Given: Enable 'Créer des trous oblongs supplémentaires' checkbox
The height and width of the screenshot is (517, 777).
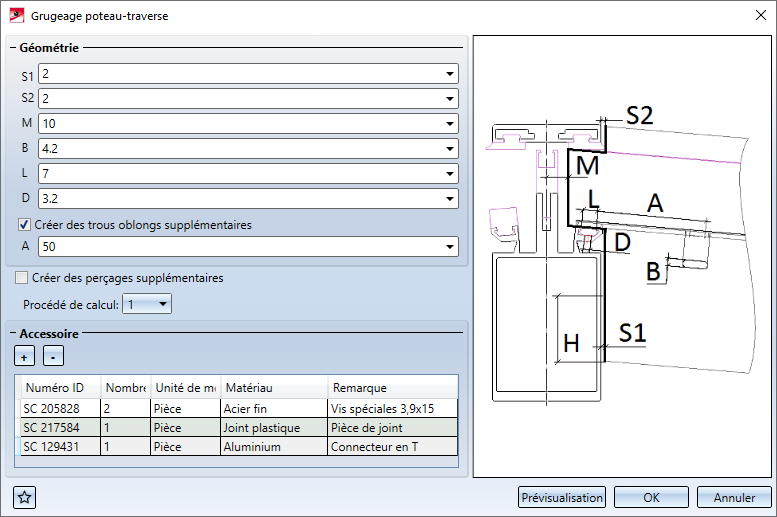Looking at the screenshot, I should (25, 225).
